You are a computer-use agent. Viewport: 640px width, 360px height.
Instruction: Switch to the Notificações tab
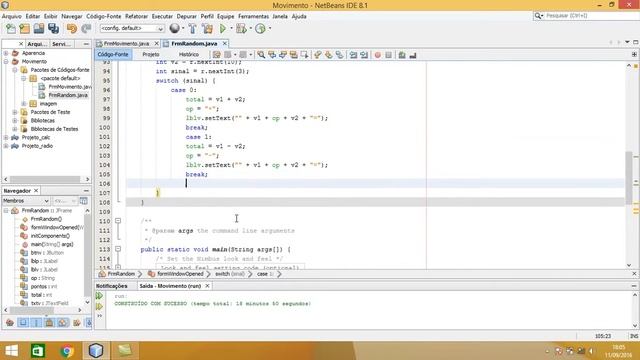[x=112, y=286]
